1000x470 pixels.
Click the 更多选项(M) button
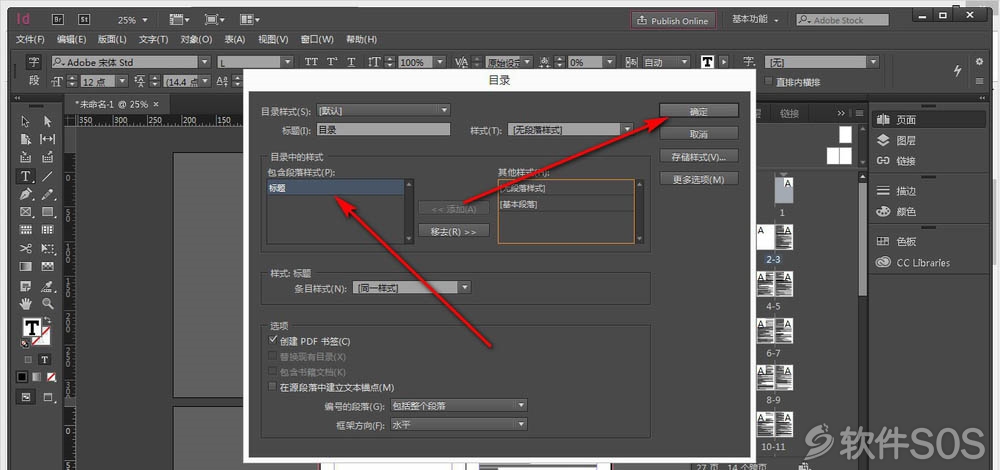point(699,179)
